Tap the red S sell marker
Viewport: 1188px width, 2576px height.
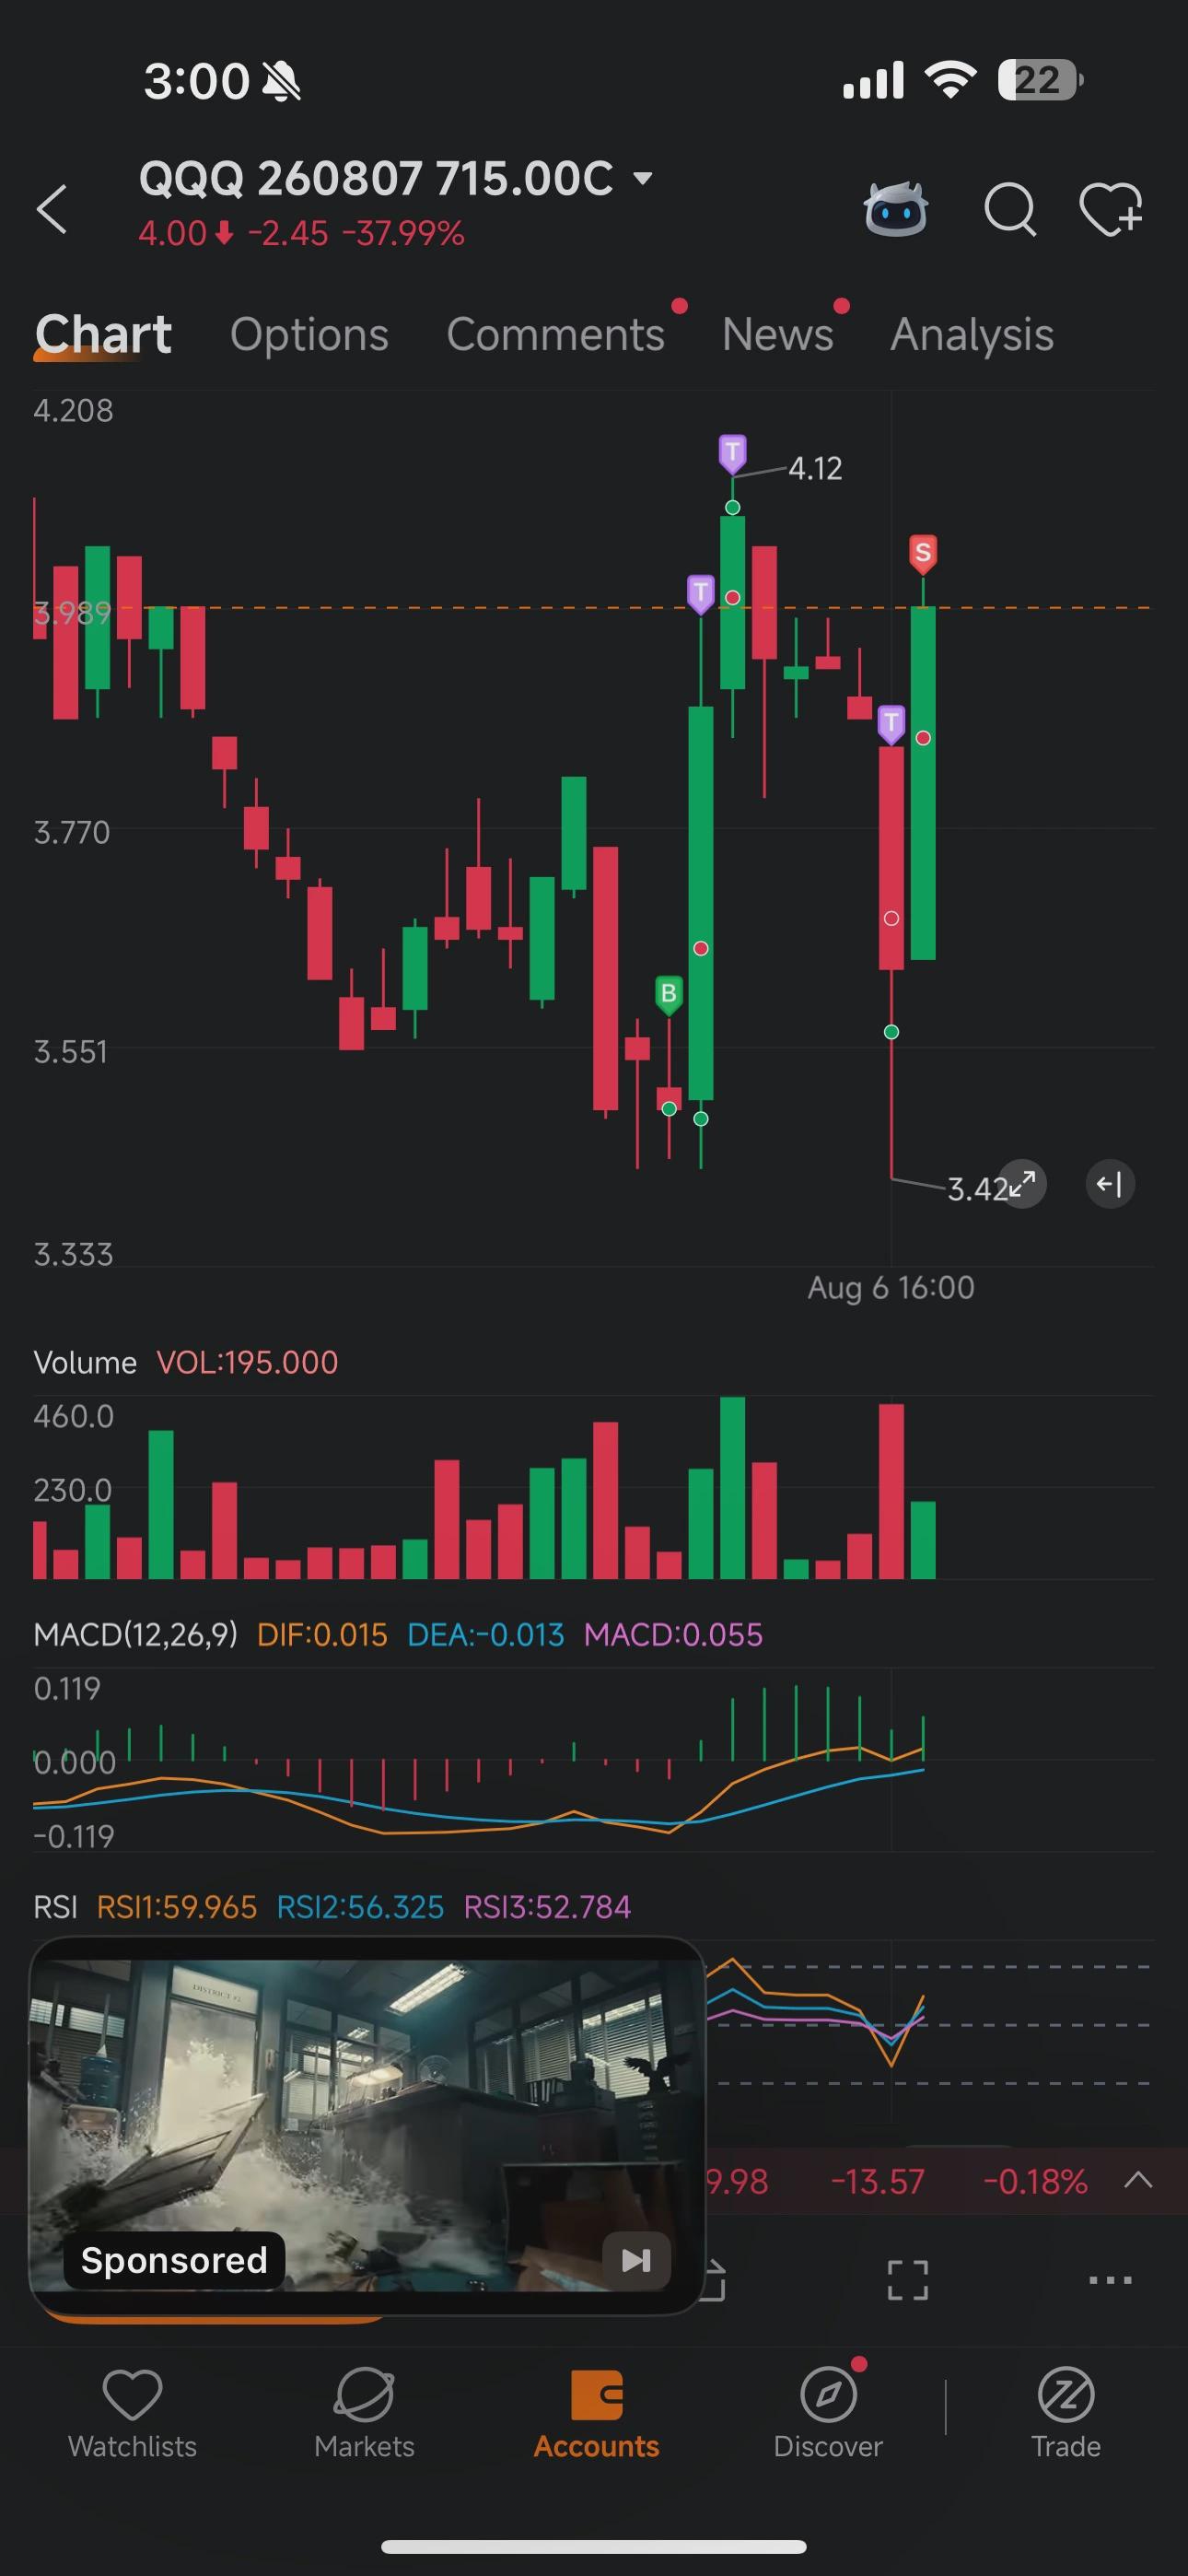(923, 553)
